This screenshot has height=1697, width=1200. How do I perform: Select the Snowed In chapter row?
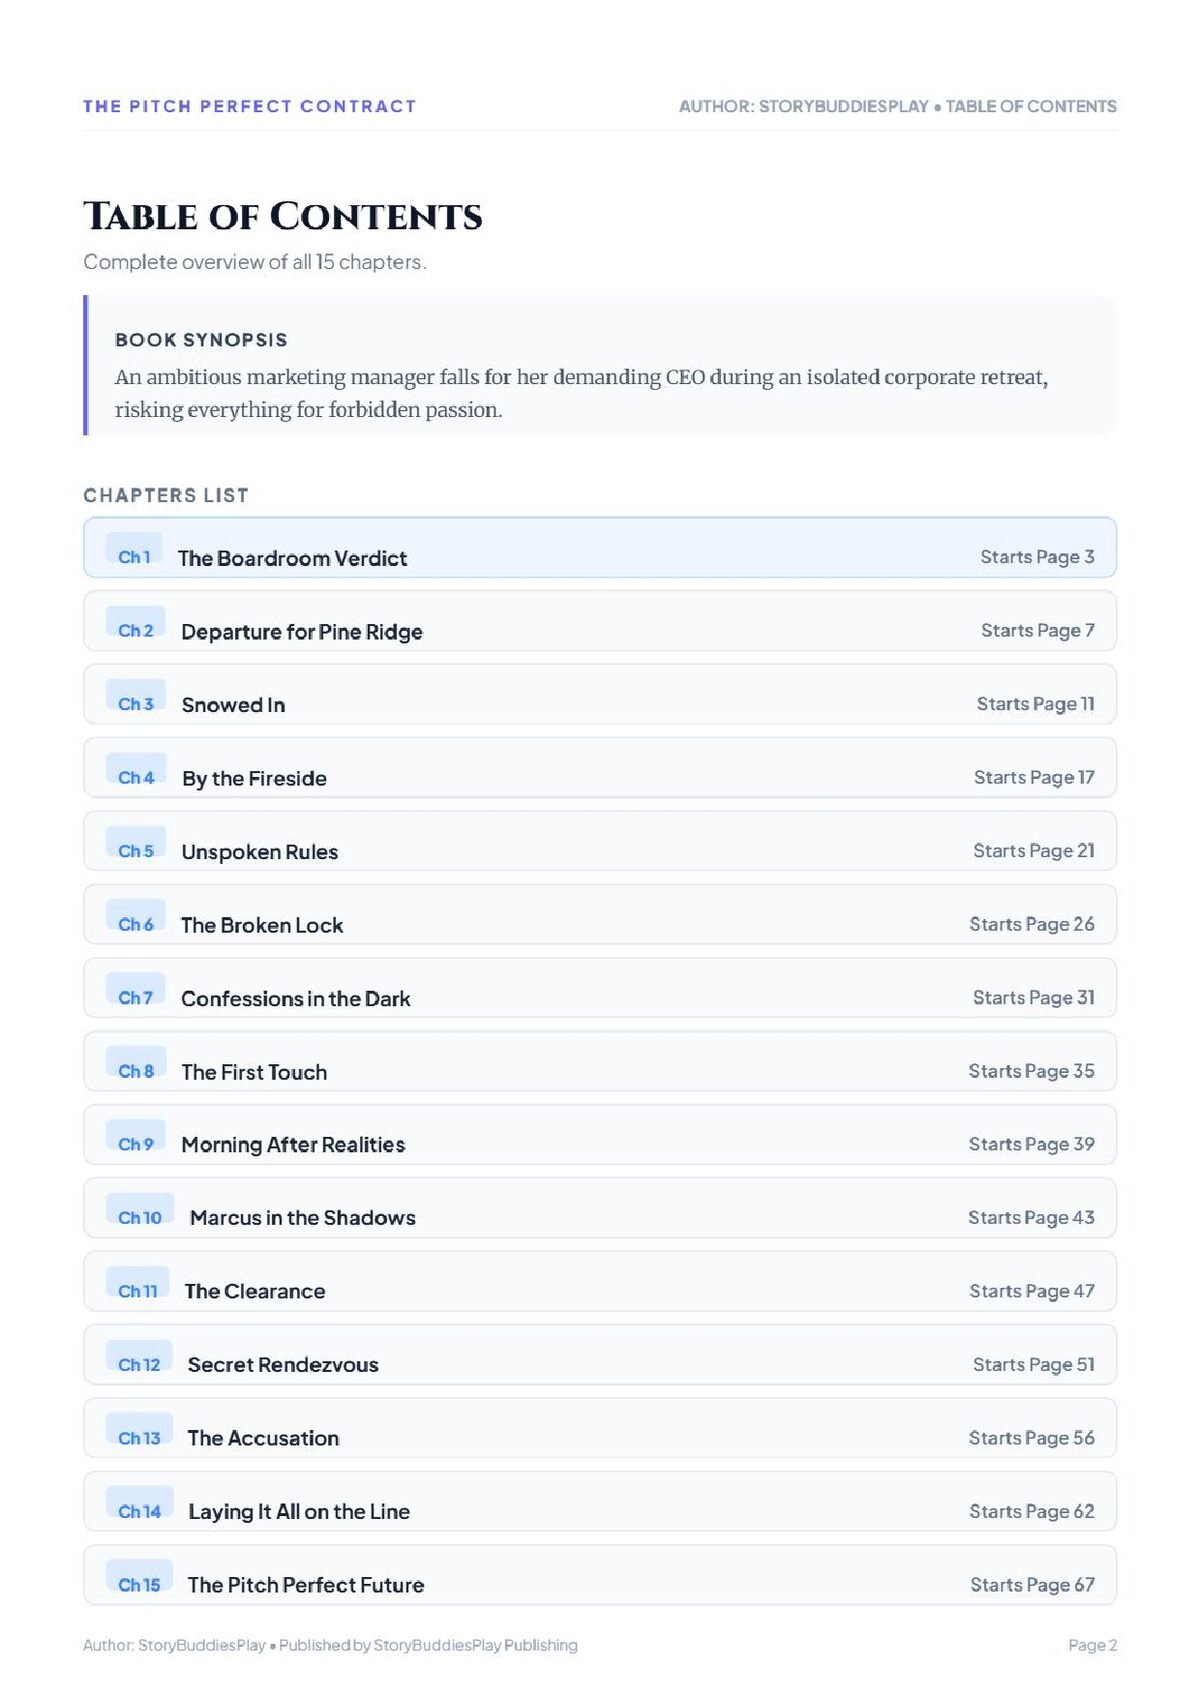coord(600,694)
